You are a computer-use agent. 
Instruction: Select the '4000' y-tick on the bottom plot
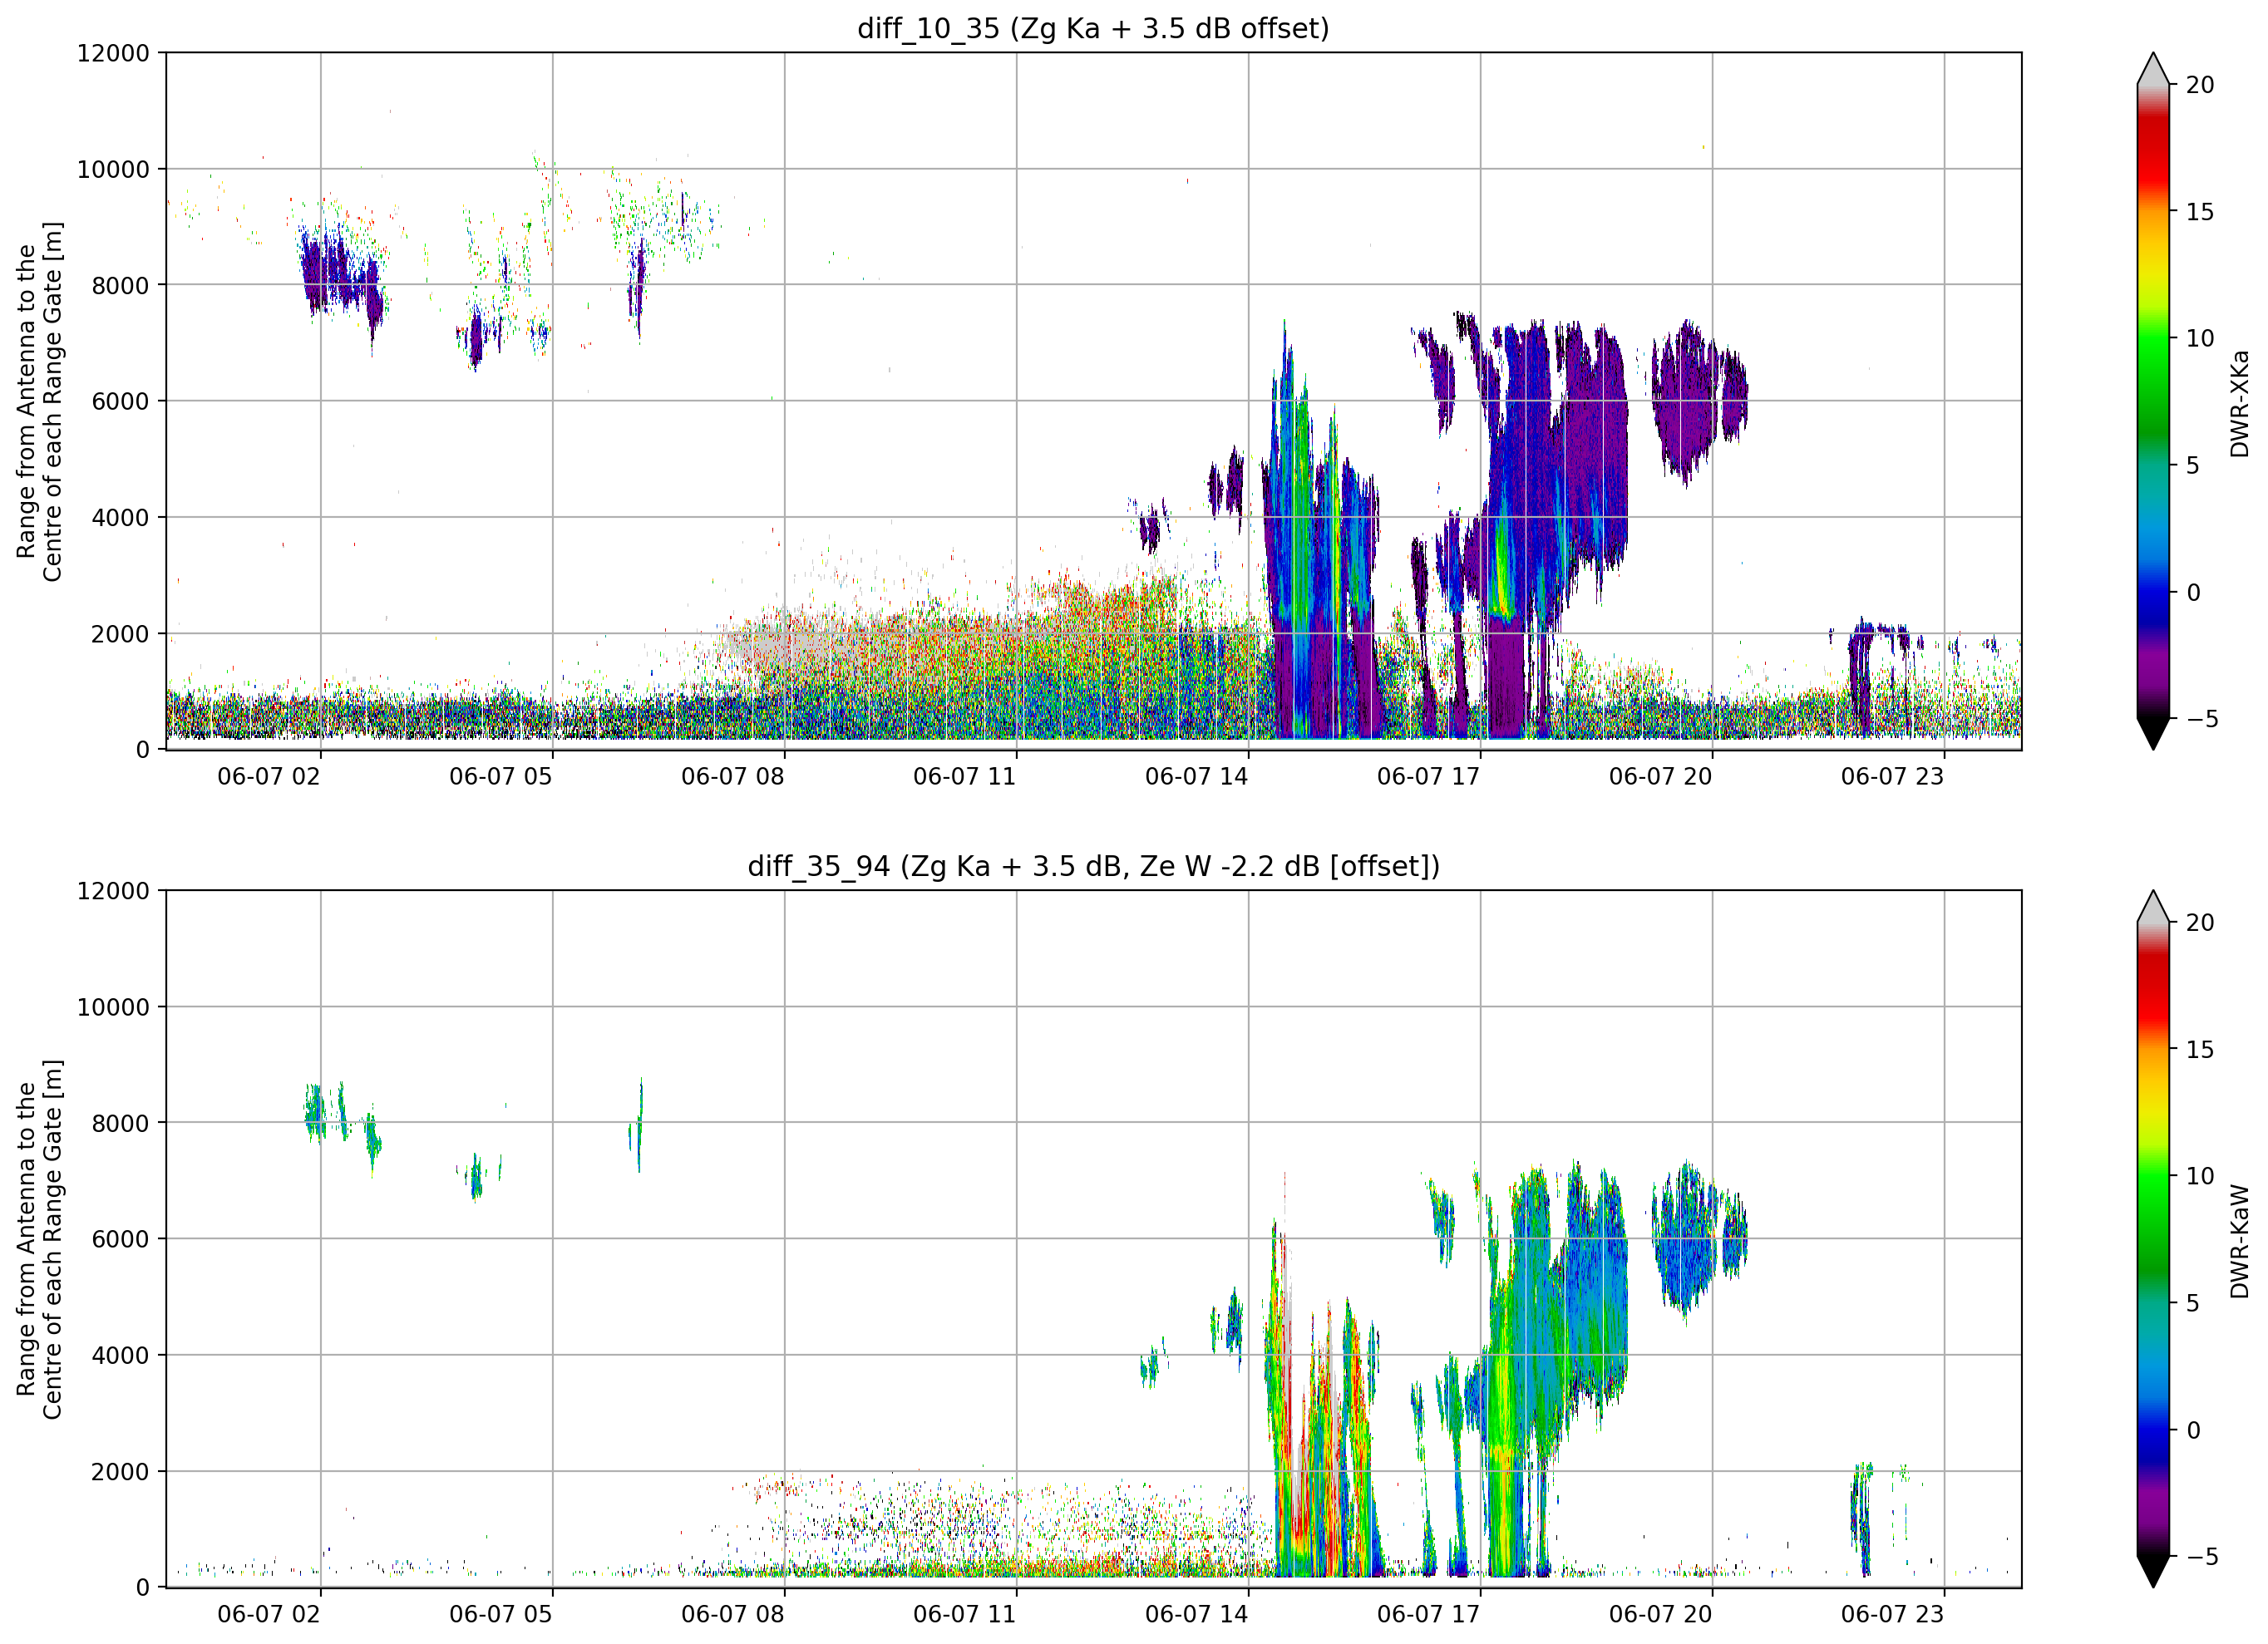tap(120, 1356)
